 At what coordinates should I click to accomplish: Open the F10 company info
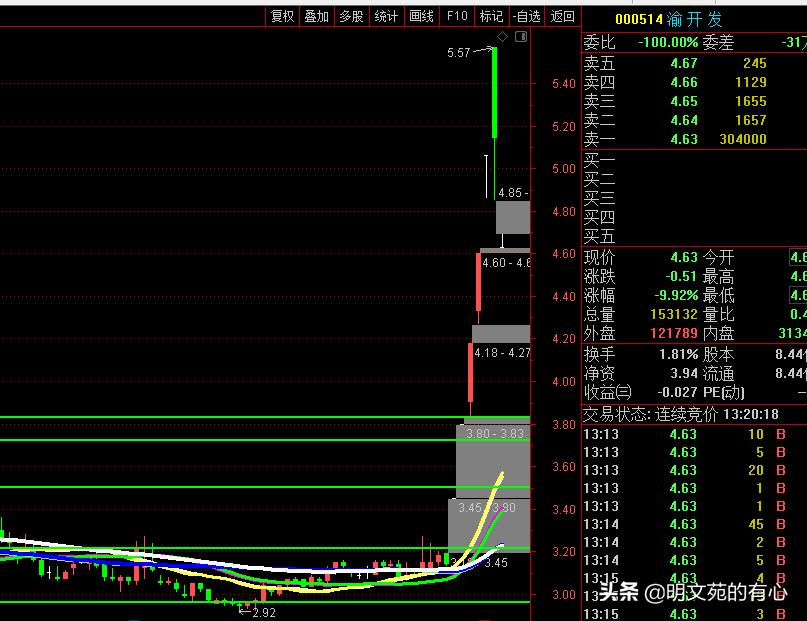tap(457, 16)
